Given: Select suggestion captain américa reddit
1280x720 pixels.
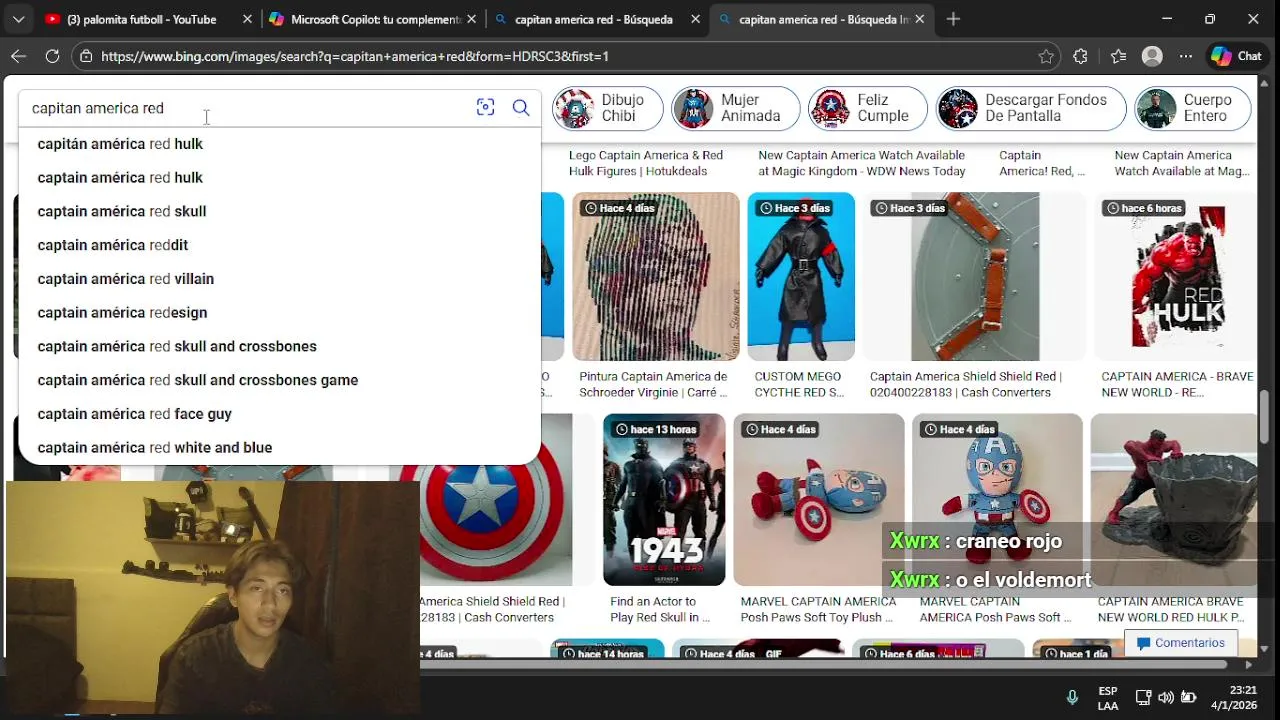Looking at the screenshot, I should 280,245.
